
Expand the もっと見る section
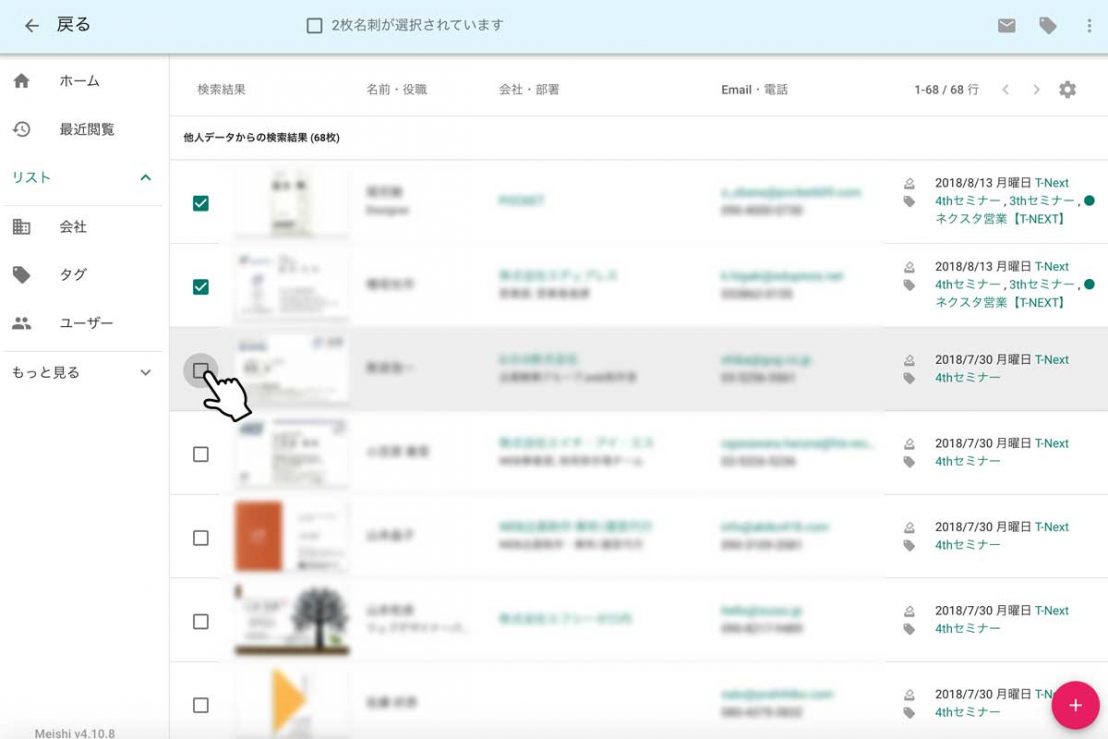(145, 373)
